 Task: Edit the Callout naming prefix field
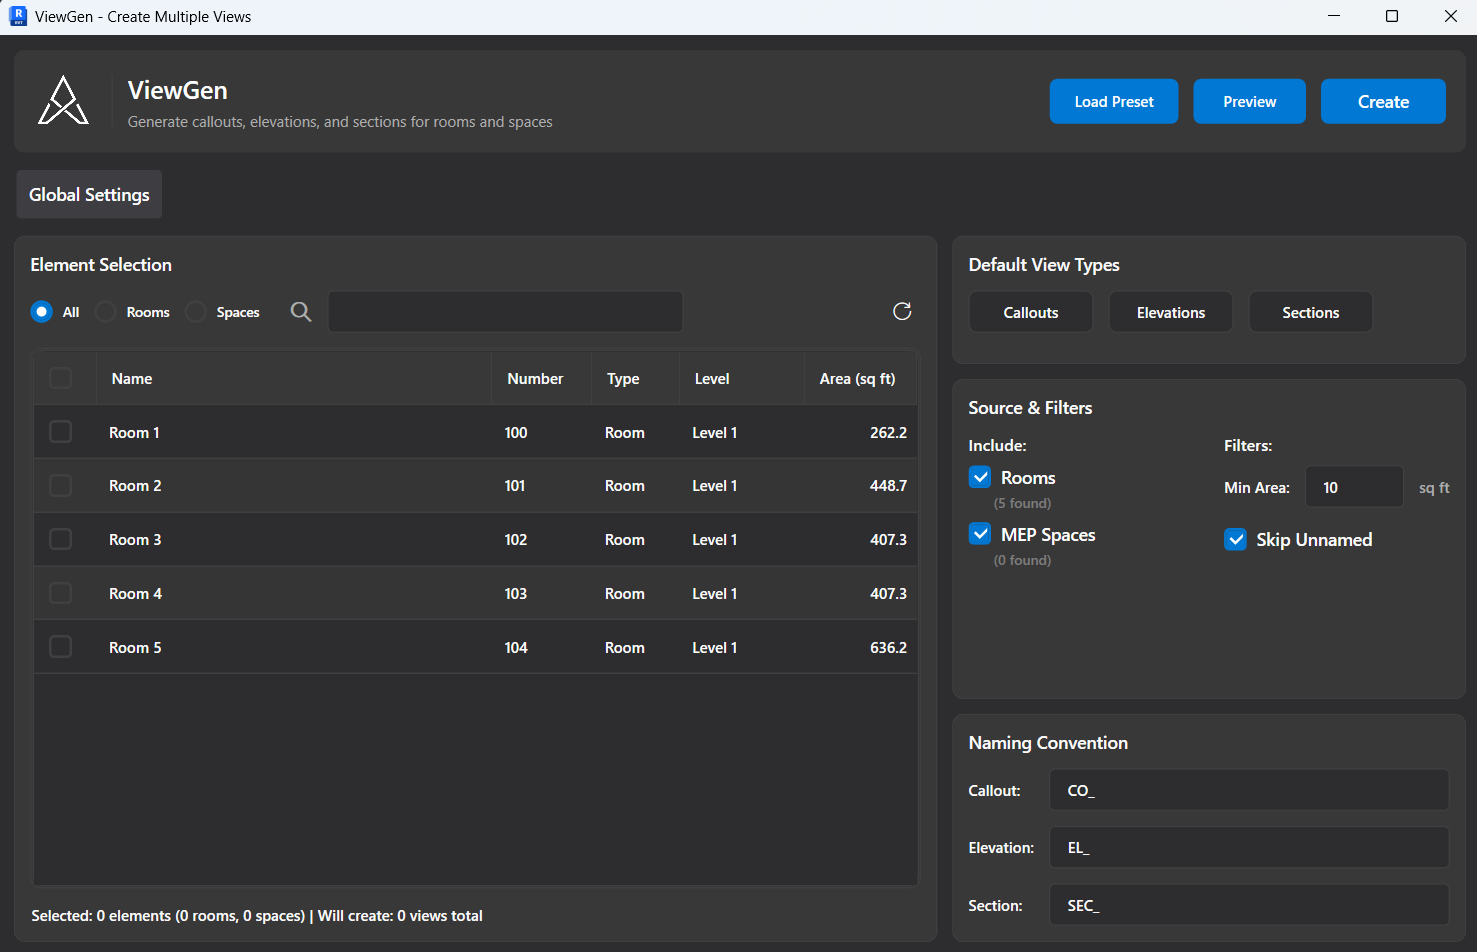point(1249,790)
